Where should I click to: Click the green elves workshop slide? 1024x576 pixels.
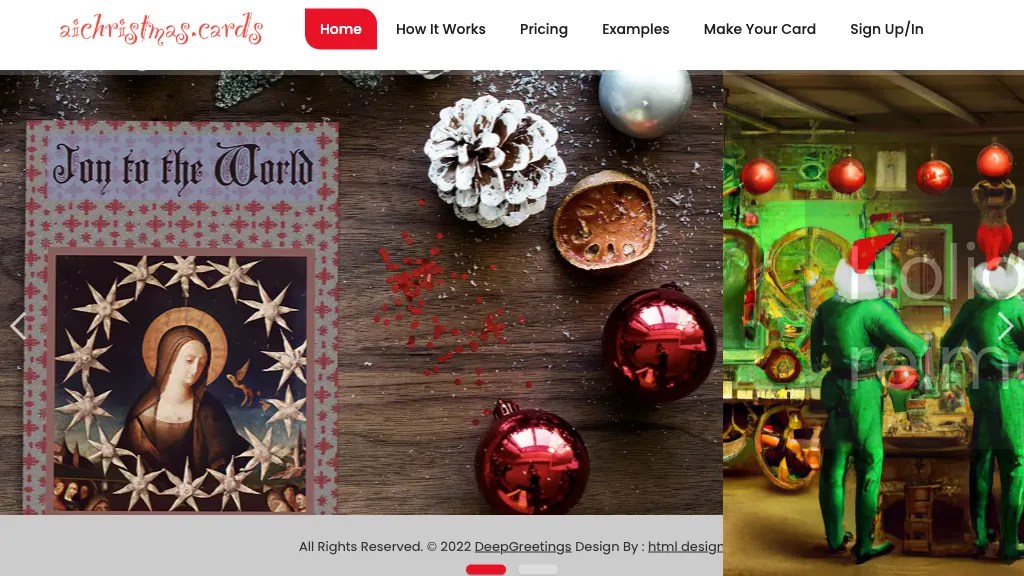873,323
